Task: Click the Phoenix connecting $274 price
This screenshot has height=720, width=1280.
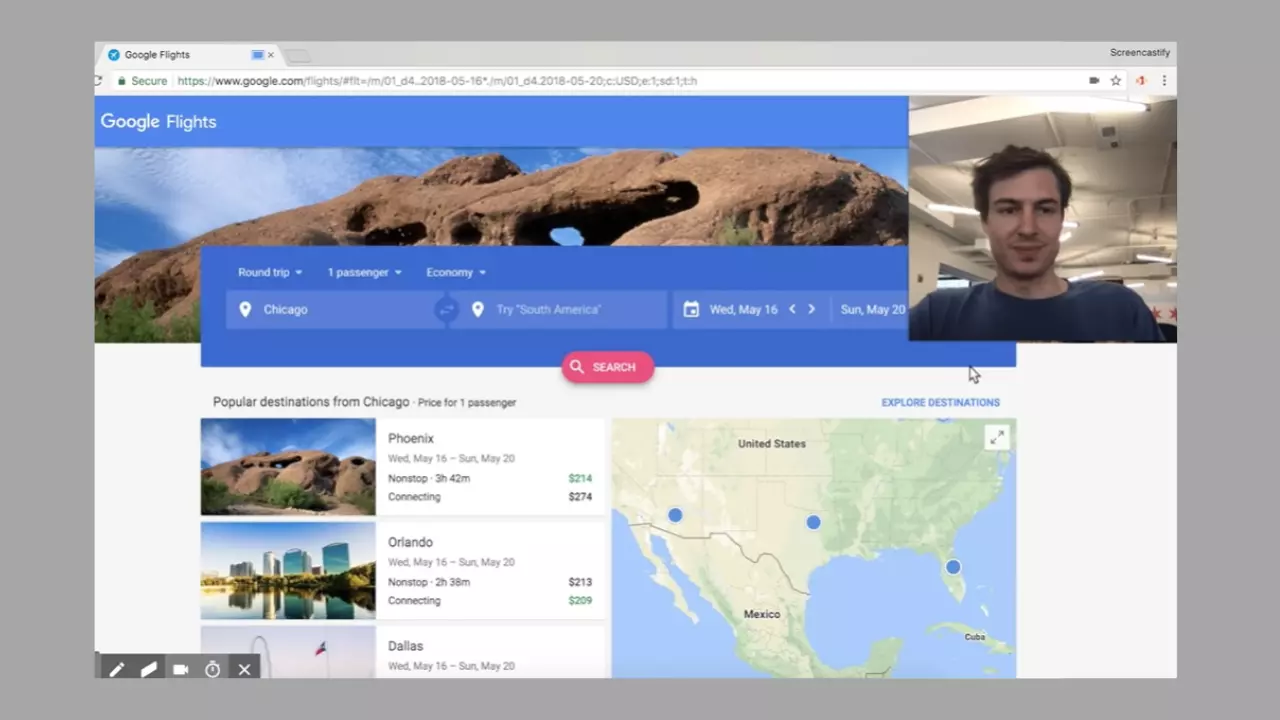Action: click(580, 497)
